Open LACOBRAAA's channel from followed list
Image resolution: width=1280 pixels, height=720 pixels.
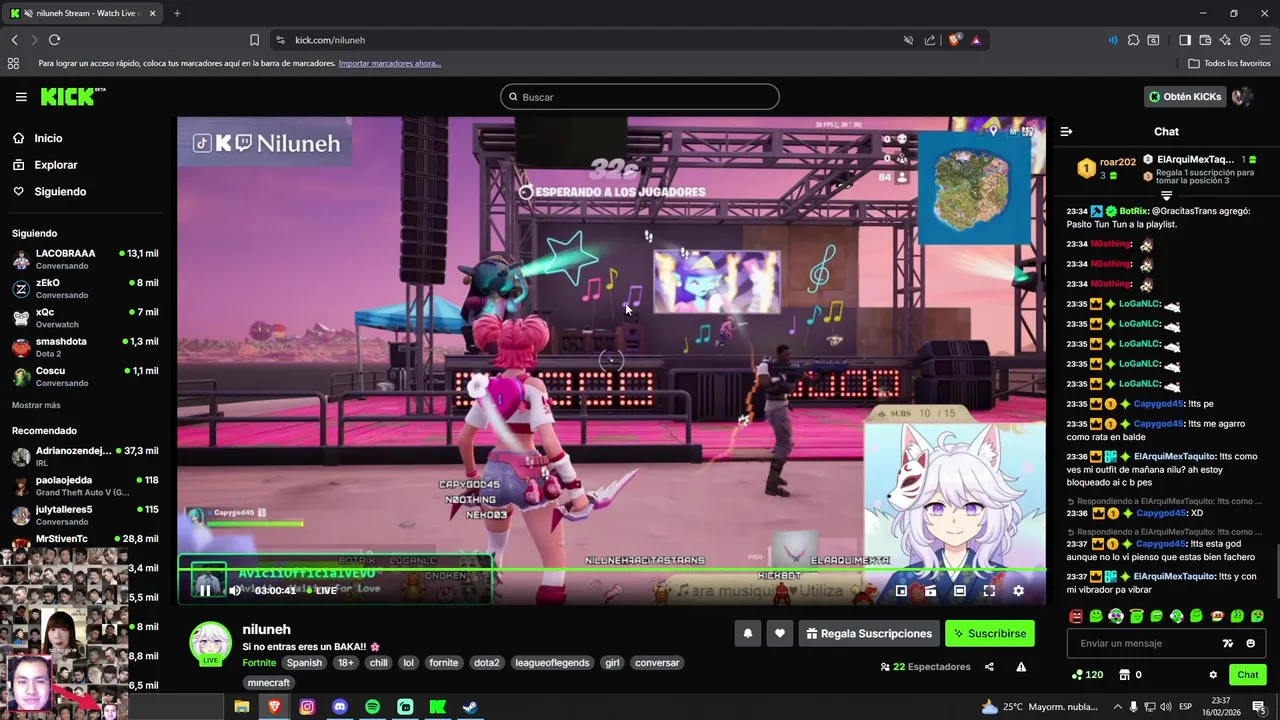(85, 259)
